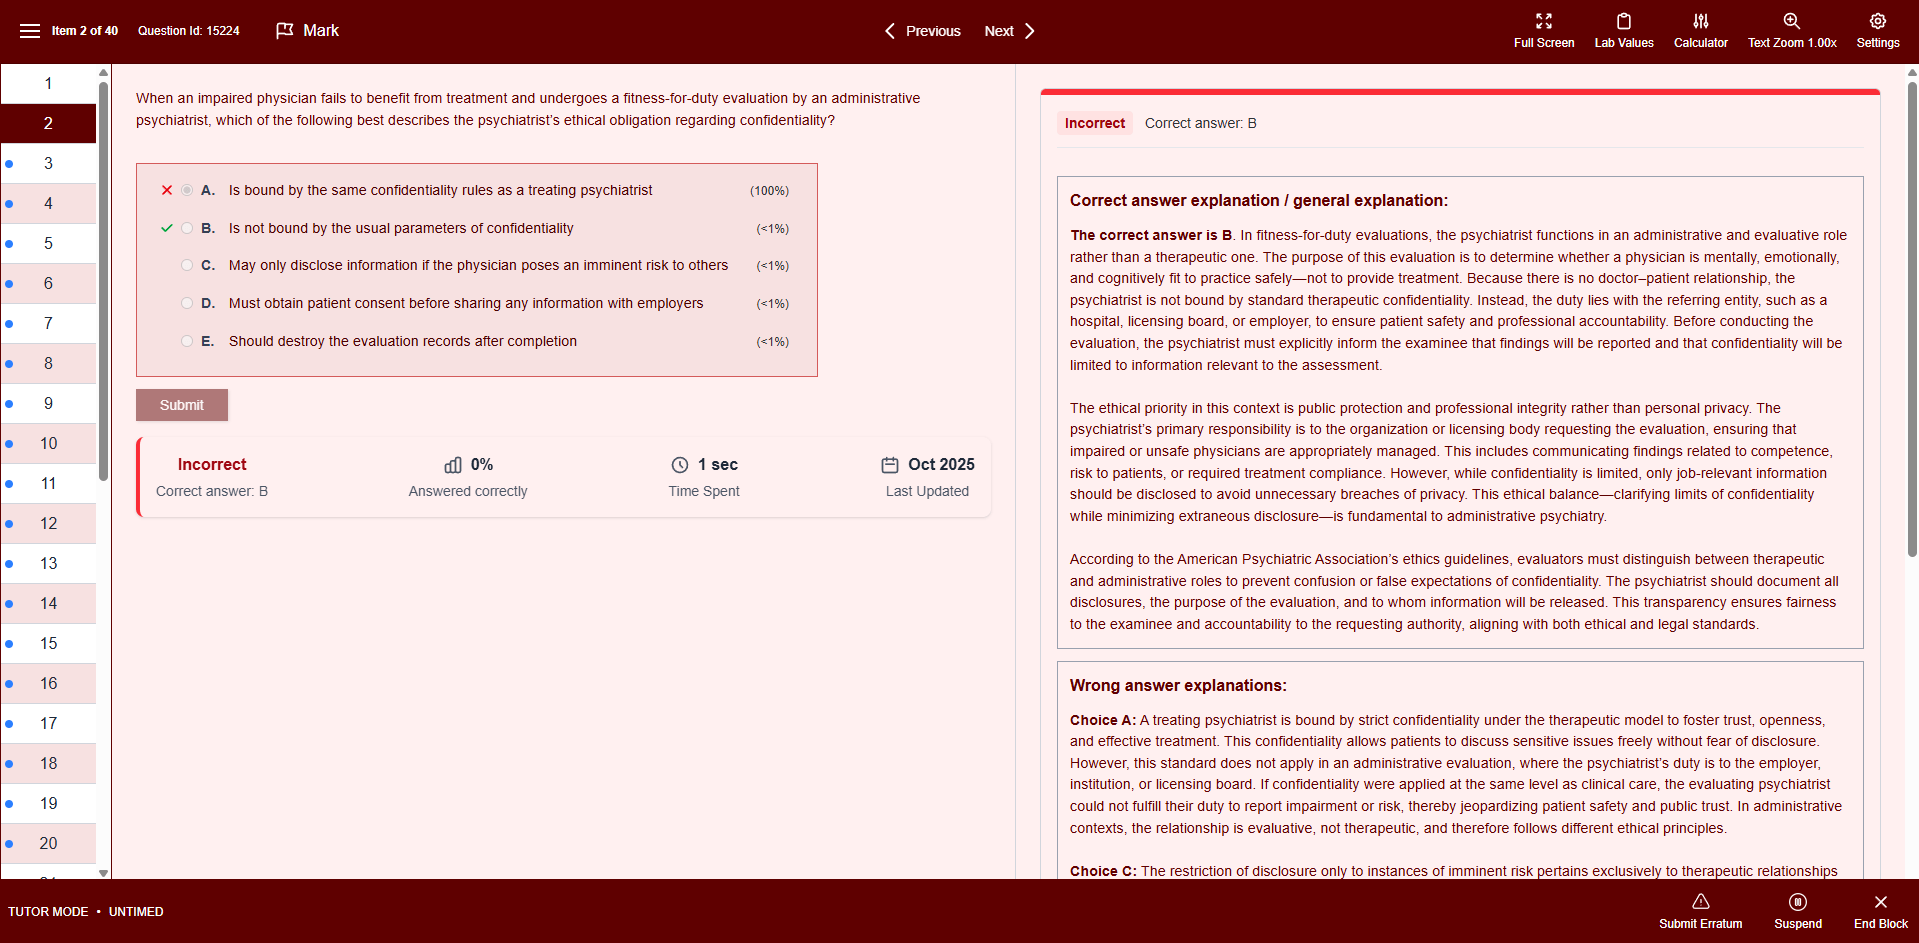Select radio button for answer D

pyautogui.click(x=187, y=303)
